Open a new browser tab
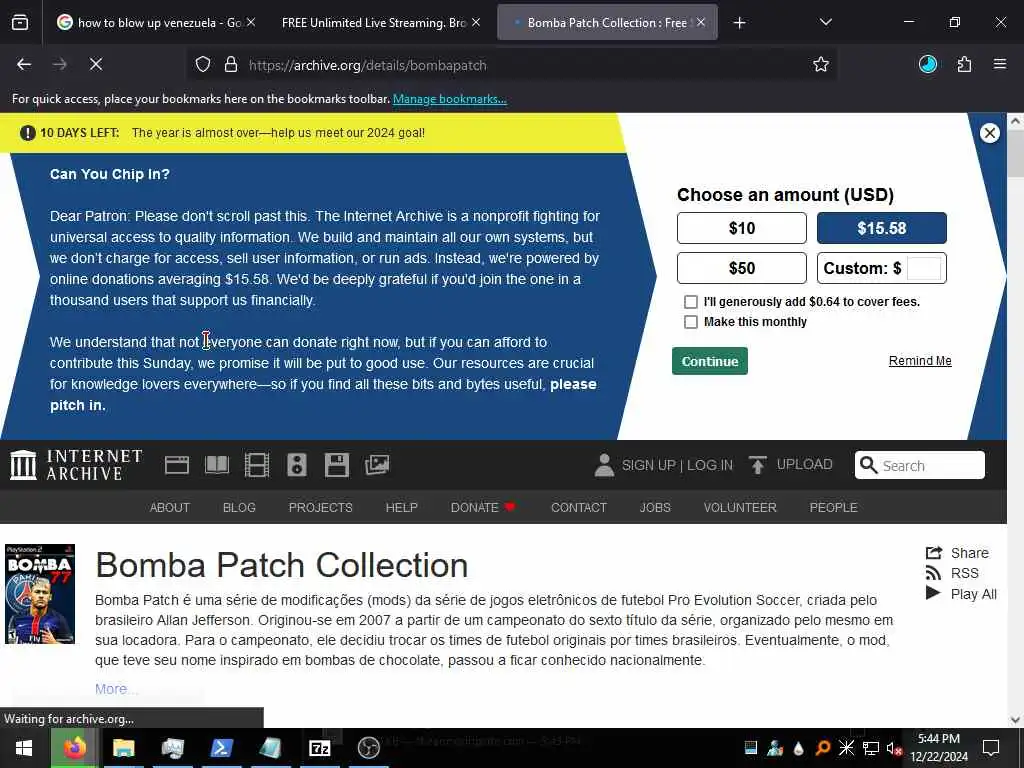 point(739,23)
